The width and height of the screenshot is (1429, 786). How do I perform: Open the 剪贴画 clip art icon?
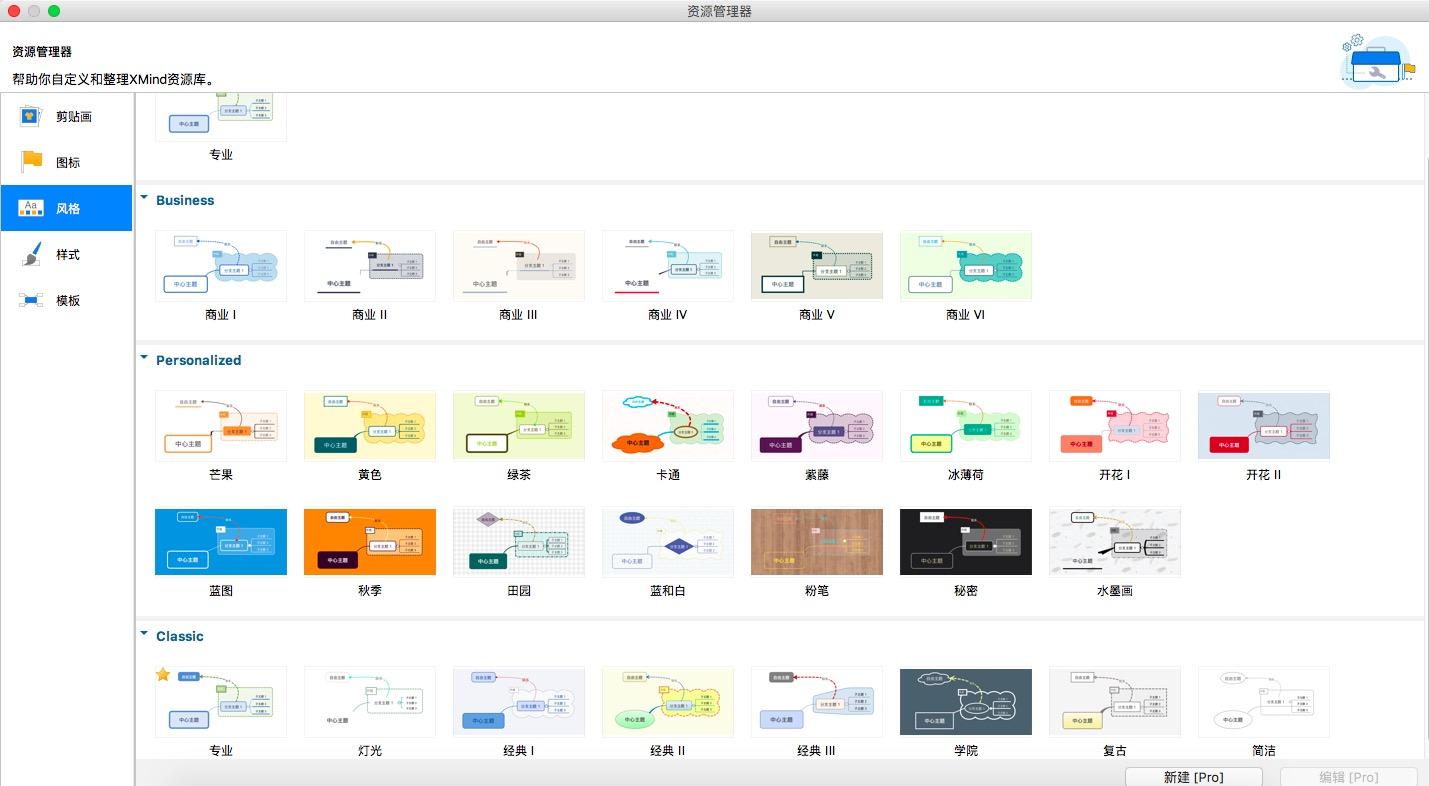(32, 116)
